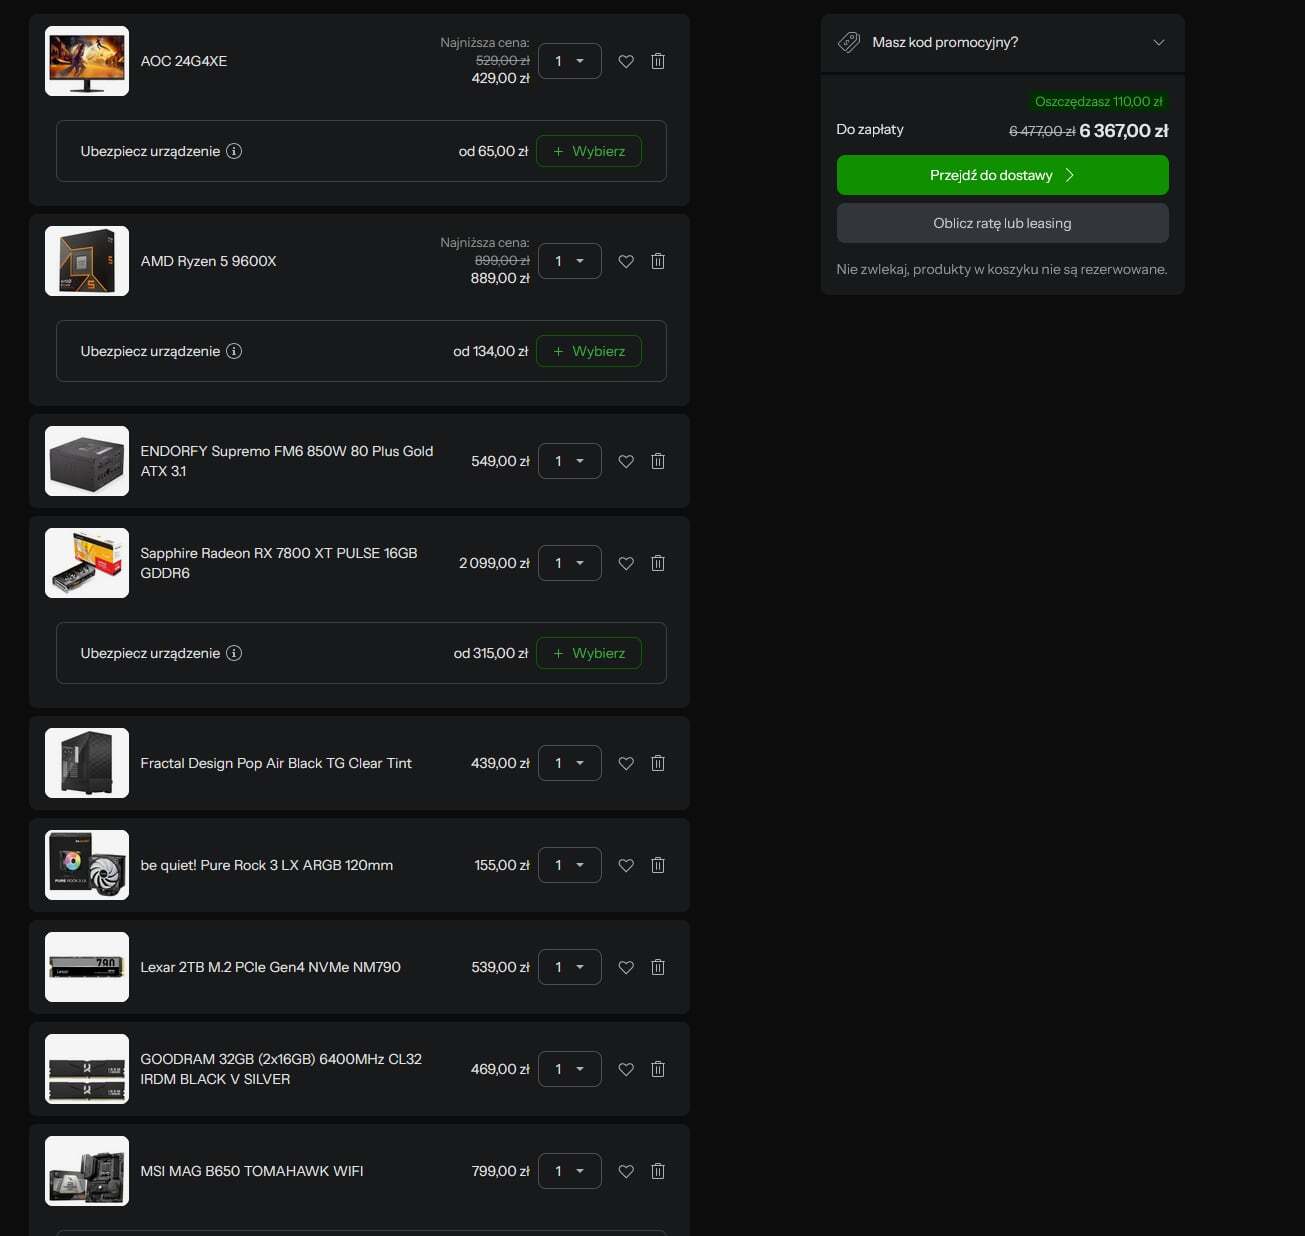
Task: Add Lexar 2TB NM790 SSD to favorites
Action: [x=626, y=967]
